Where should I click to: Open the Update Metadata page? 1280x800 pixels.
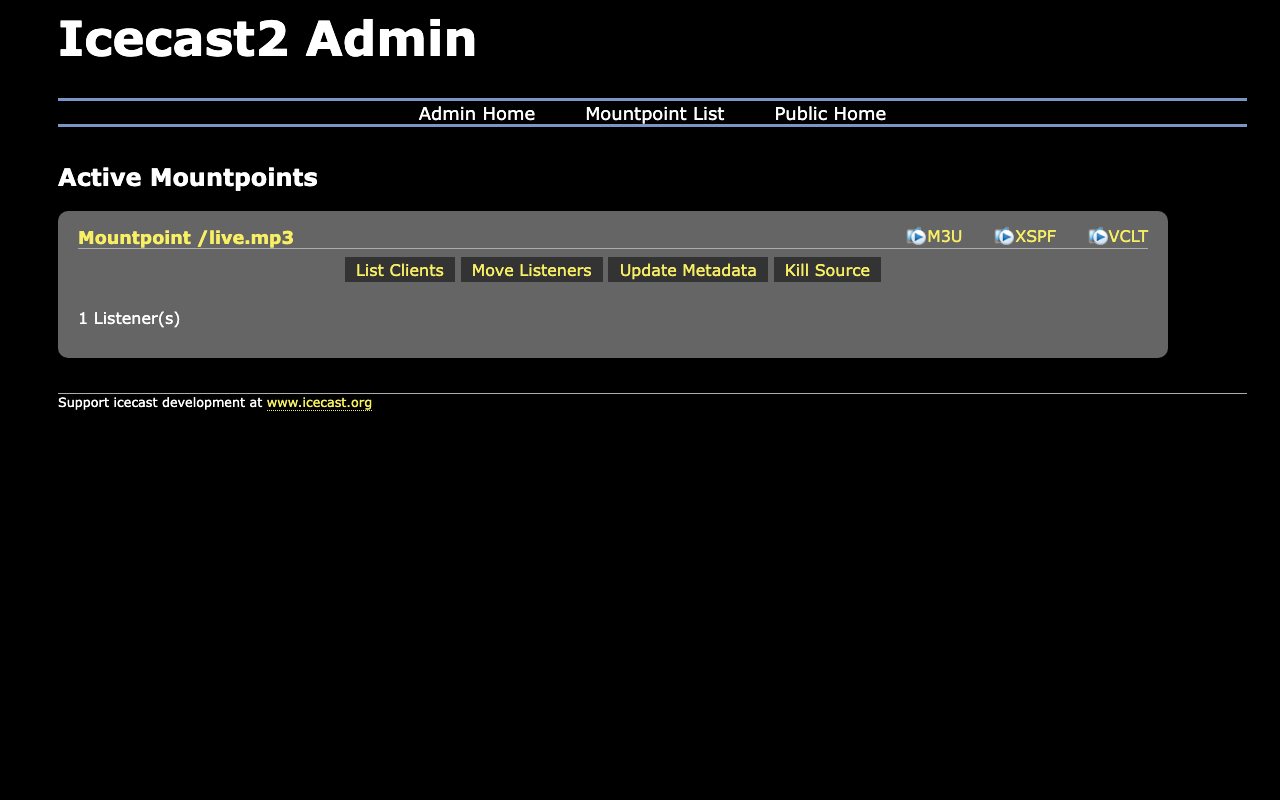[x=688, y=270]
